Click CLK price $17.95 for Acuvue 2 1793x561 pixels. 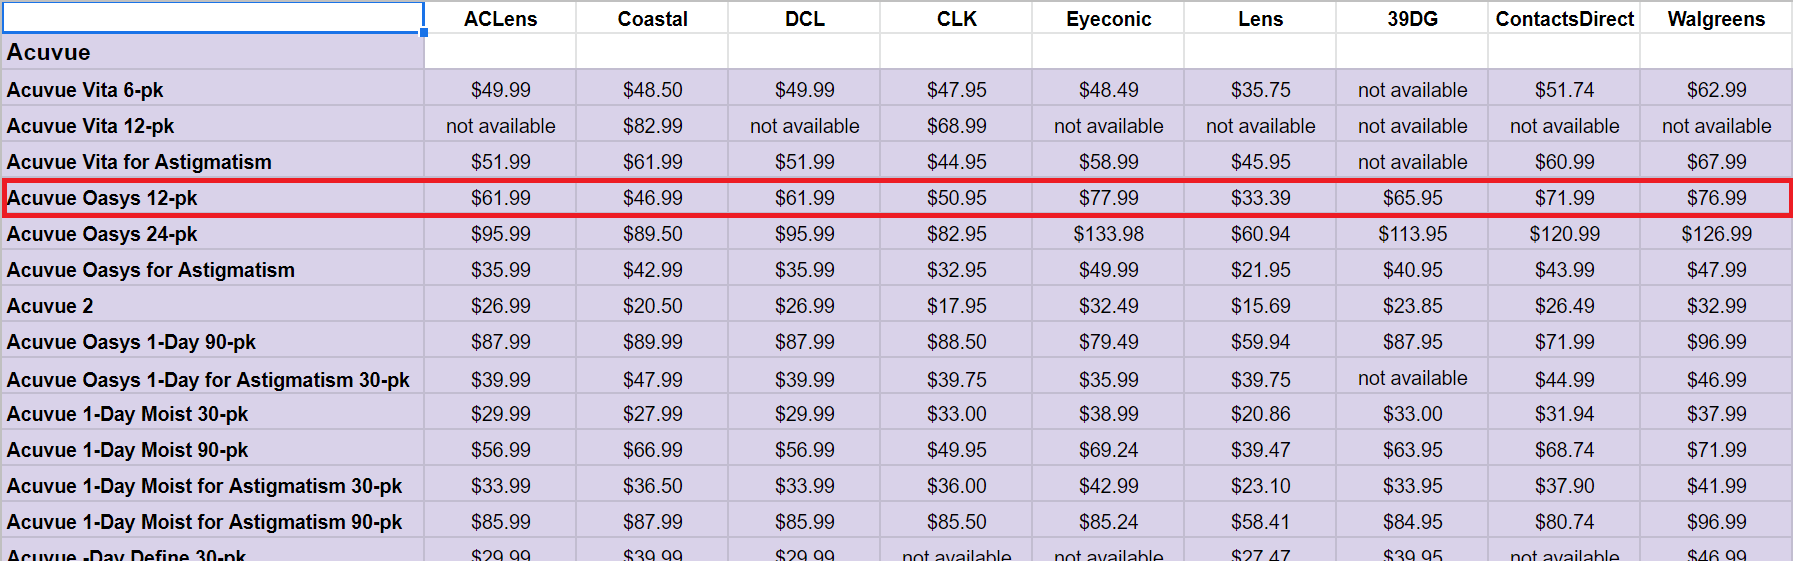coord(956,305)
